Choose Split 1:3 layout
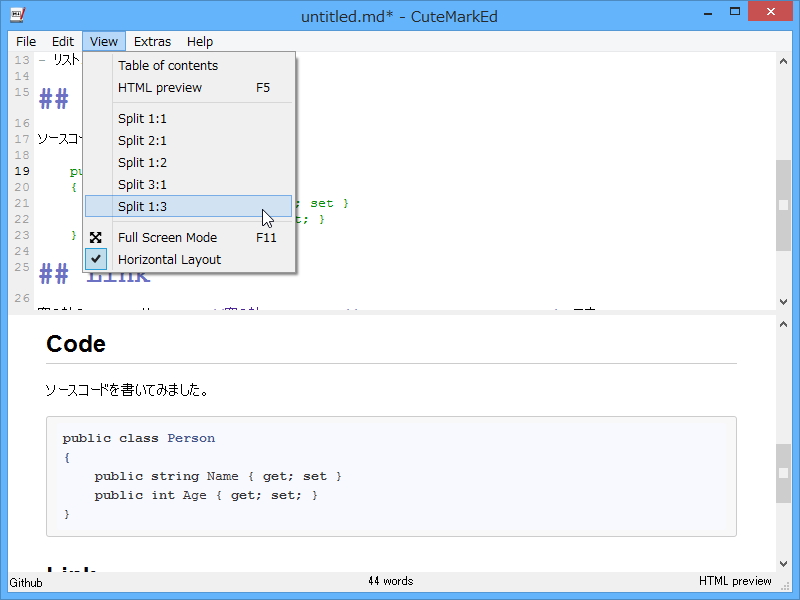 tap(189, 206)
